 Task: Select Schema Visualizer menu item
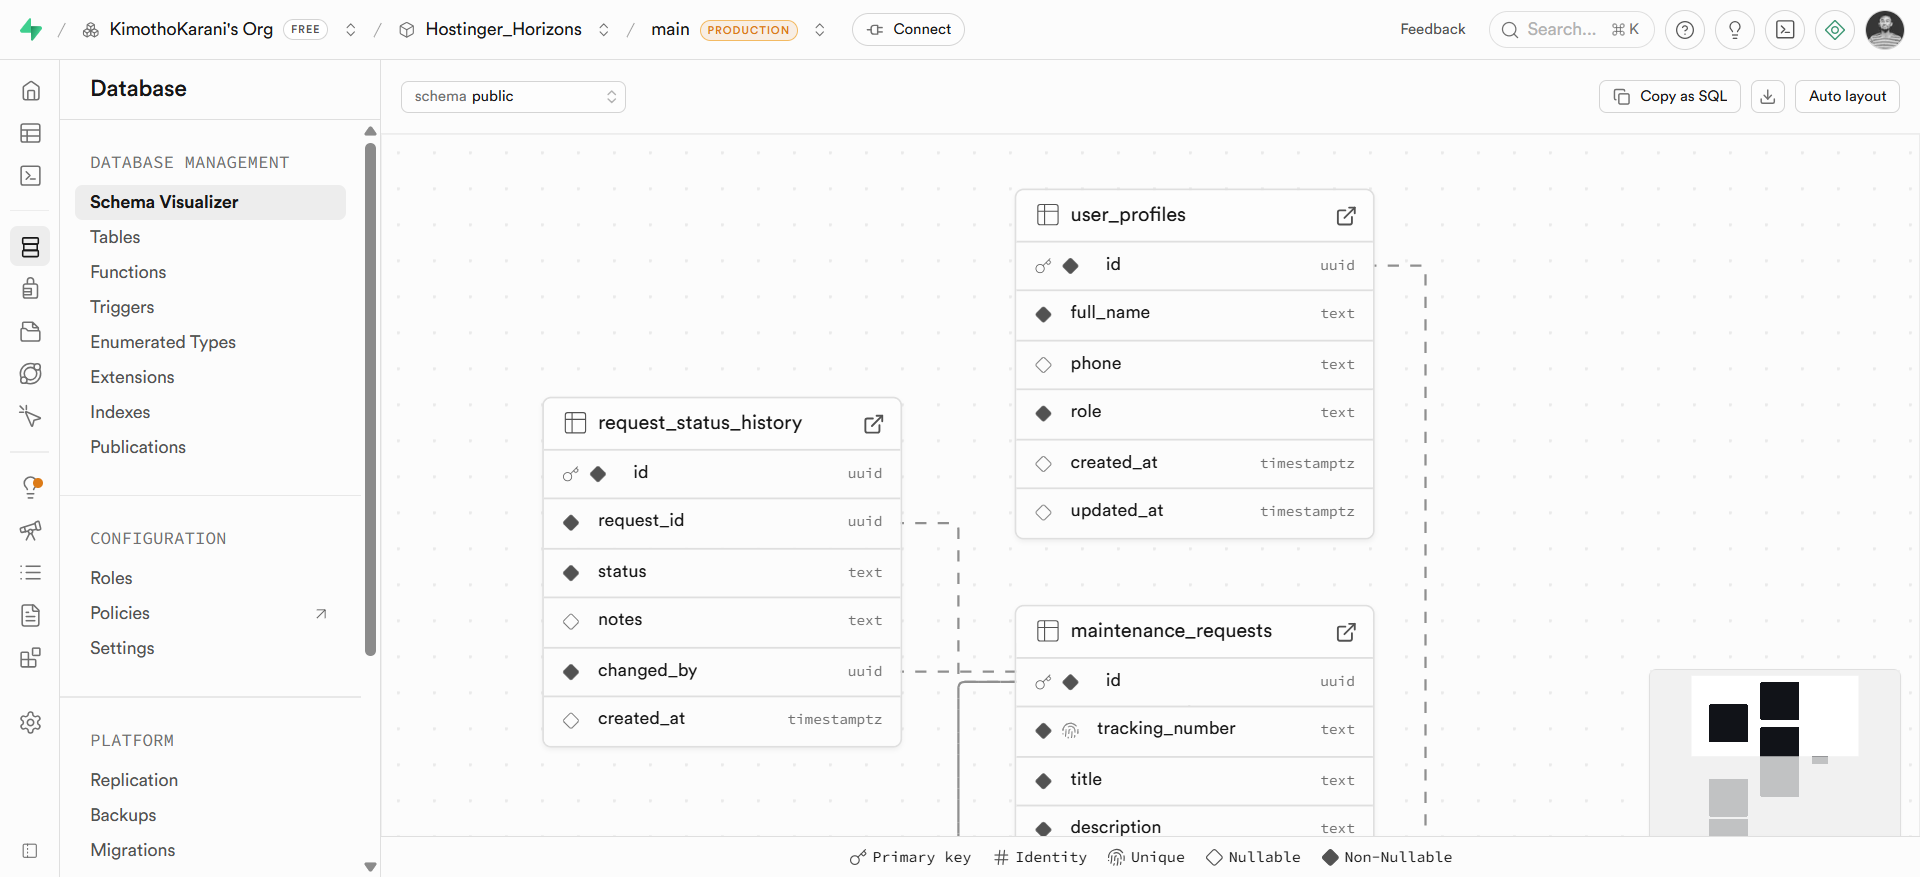(210, 202)
